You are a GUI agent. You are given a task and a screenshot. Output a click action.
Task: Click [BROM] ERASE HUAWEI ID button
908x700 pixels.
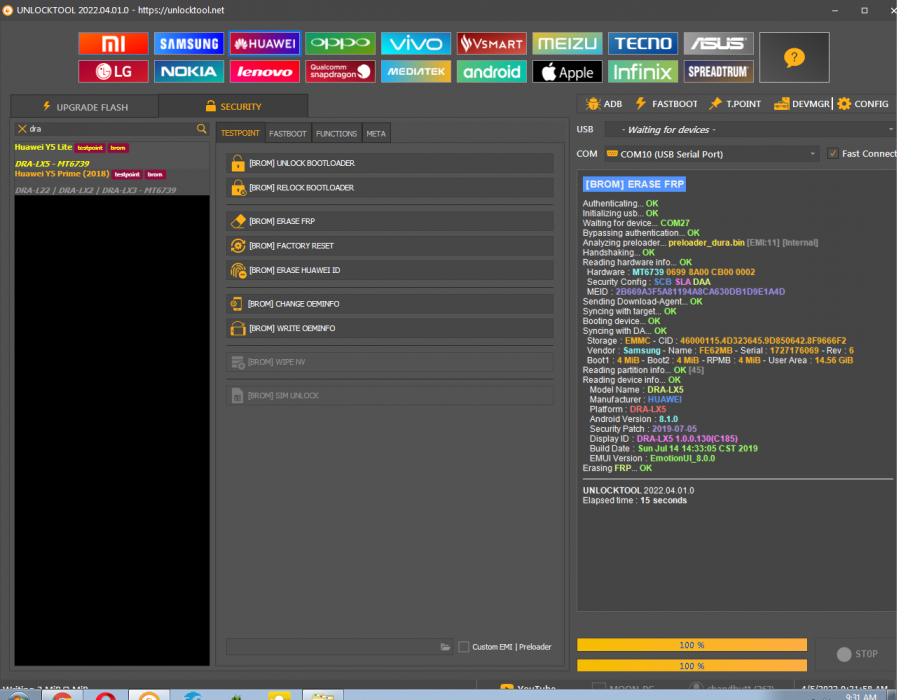point(390,270)
